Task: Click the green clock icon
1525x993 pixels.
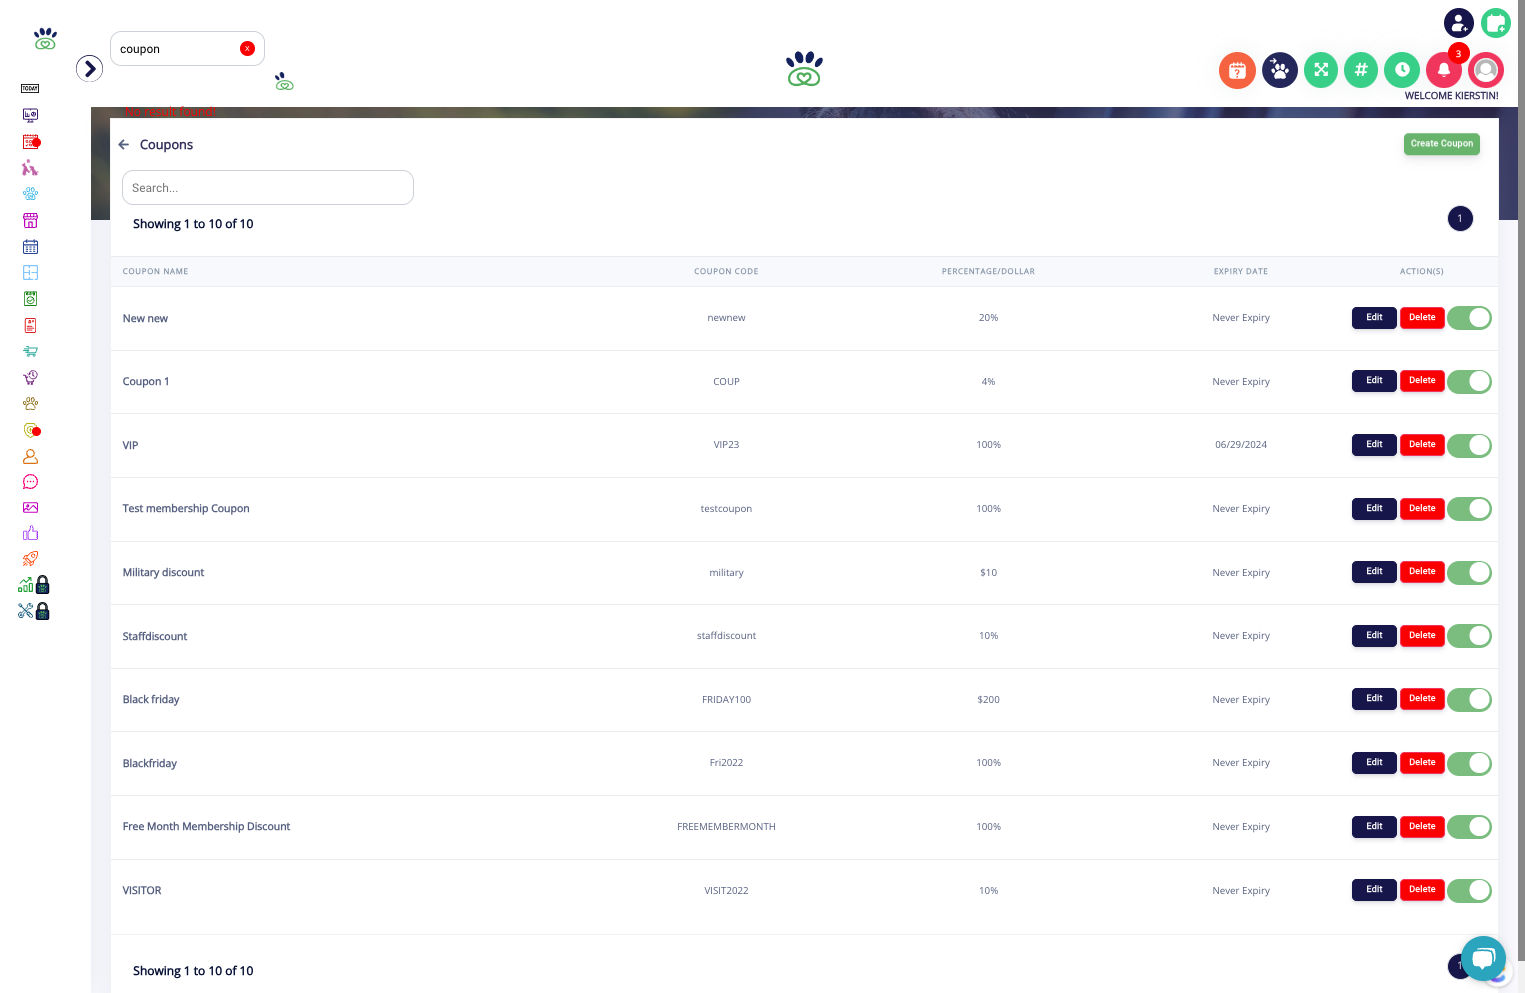Action: (1402, 70)
